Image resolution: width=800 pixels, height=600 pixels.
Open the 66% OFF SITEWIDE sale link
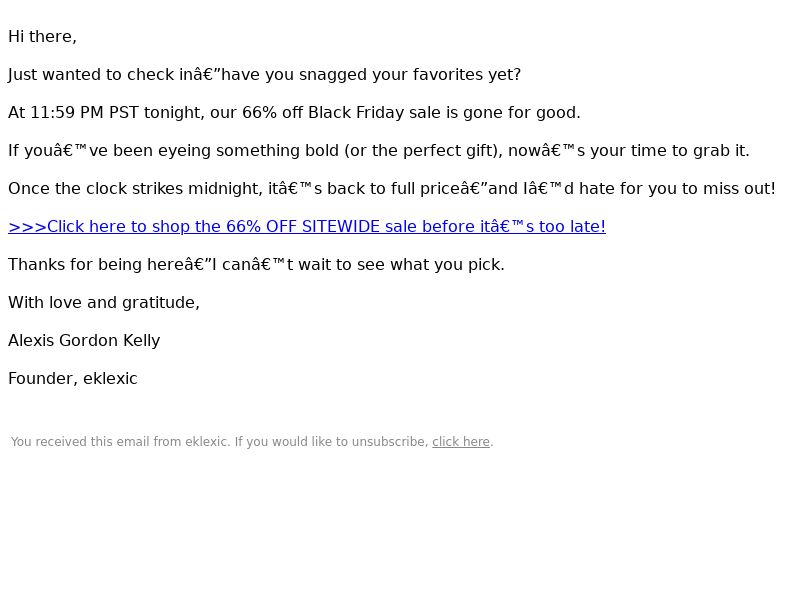pyautogui.click(x=307, y=227)
